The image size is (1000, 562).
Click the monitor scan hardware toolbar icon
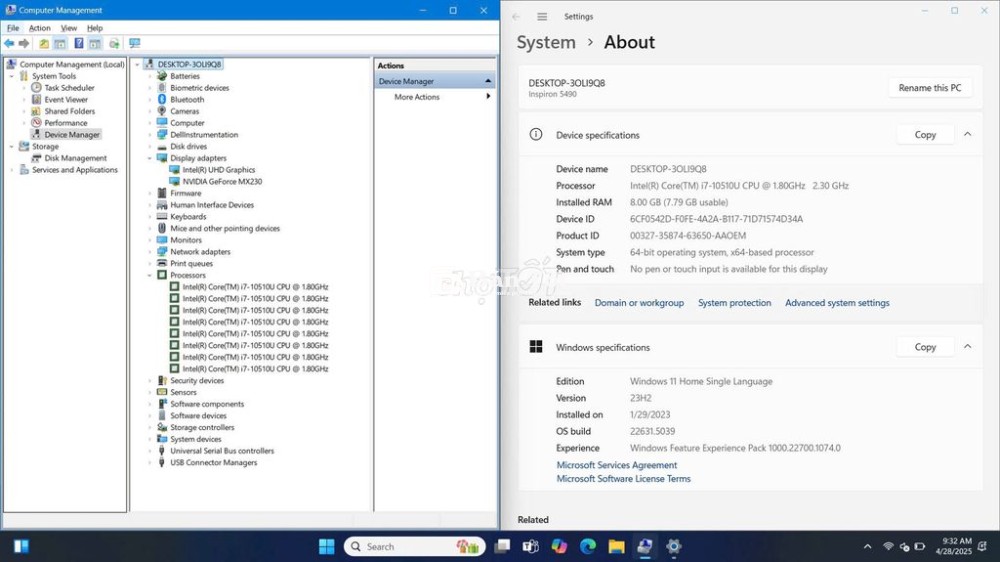click(x=135, y=43)
